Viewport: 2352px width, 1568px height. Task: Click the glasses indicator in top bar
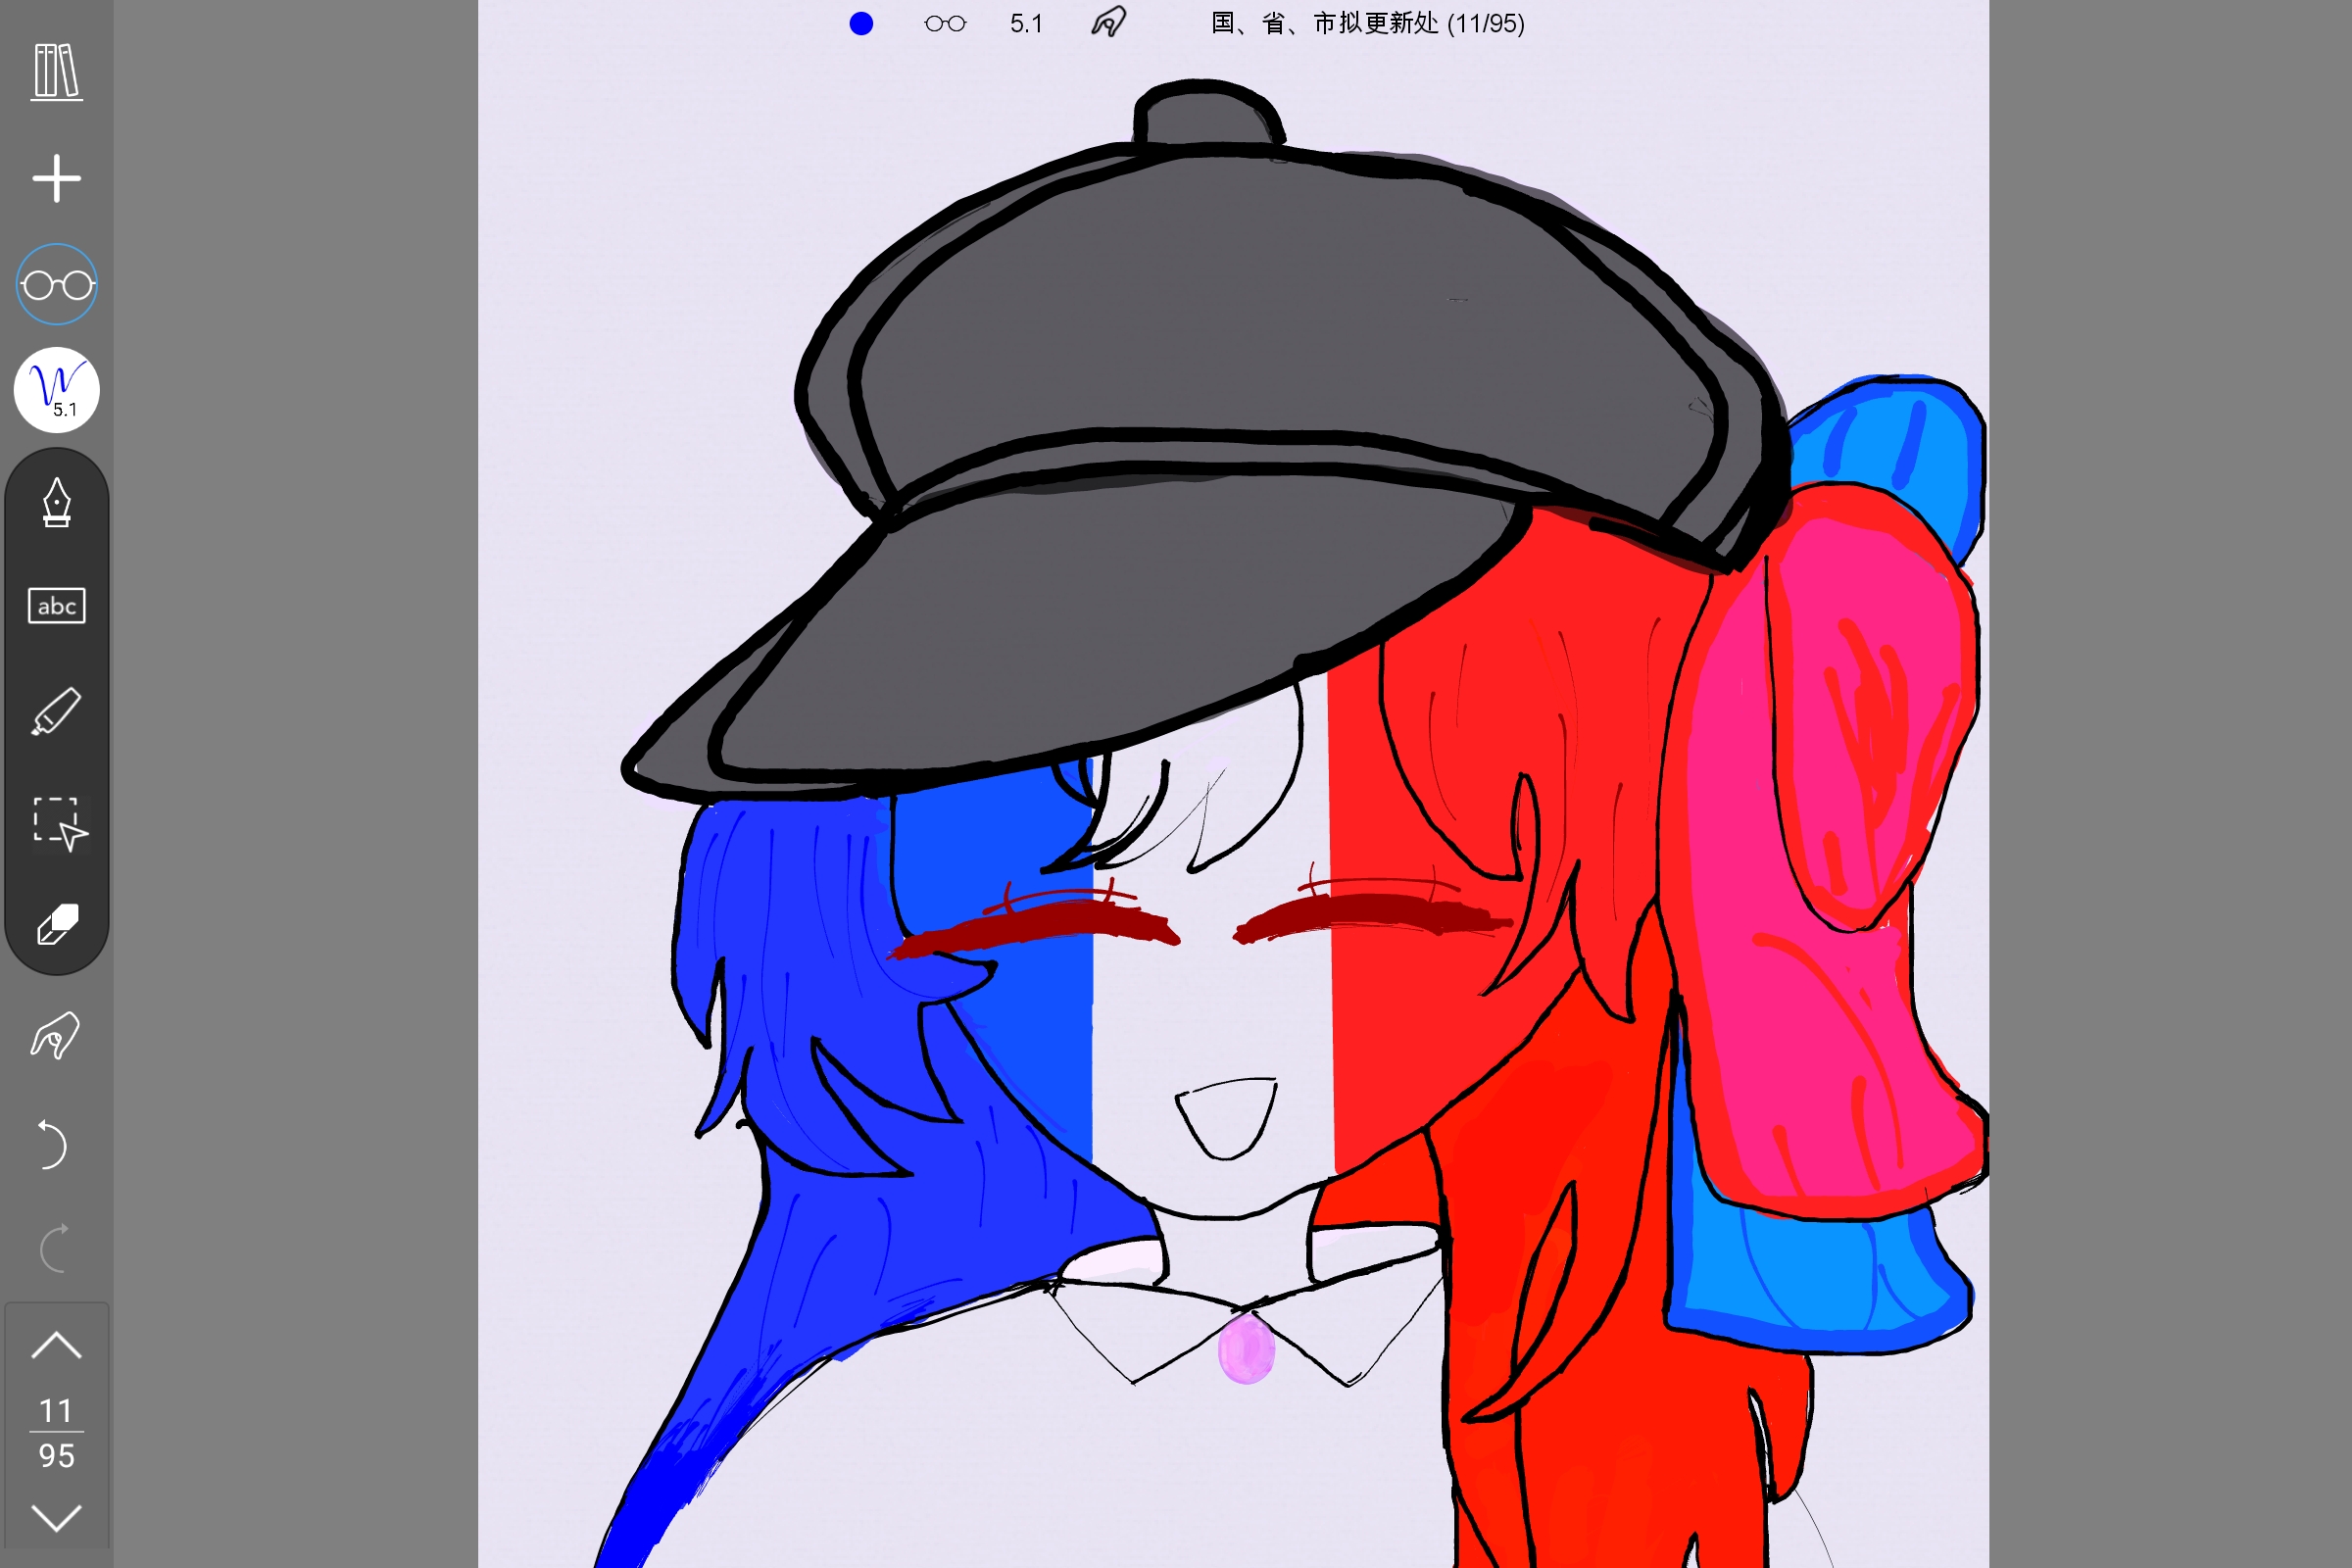(x=945, y=23)
